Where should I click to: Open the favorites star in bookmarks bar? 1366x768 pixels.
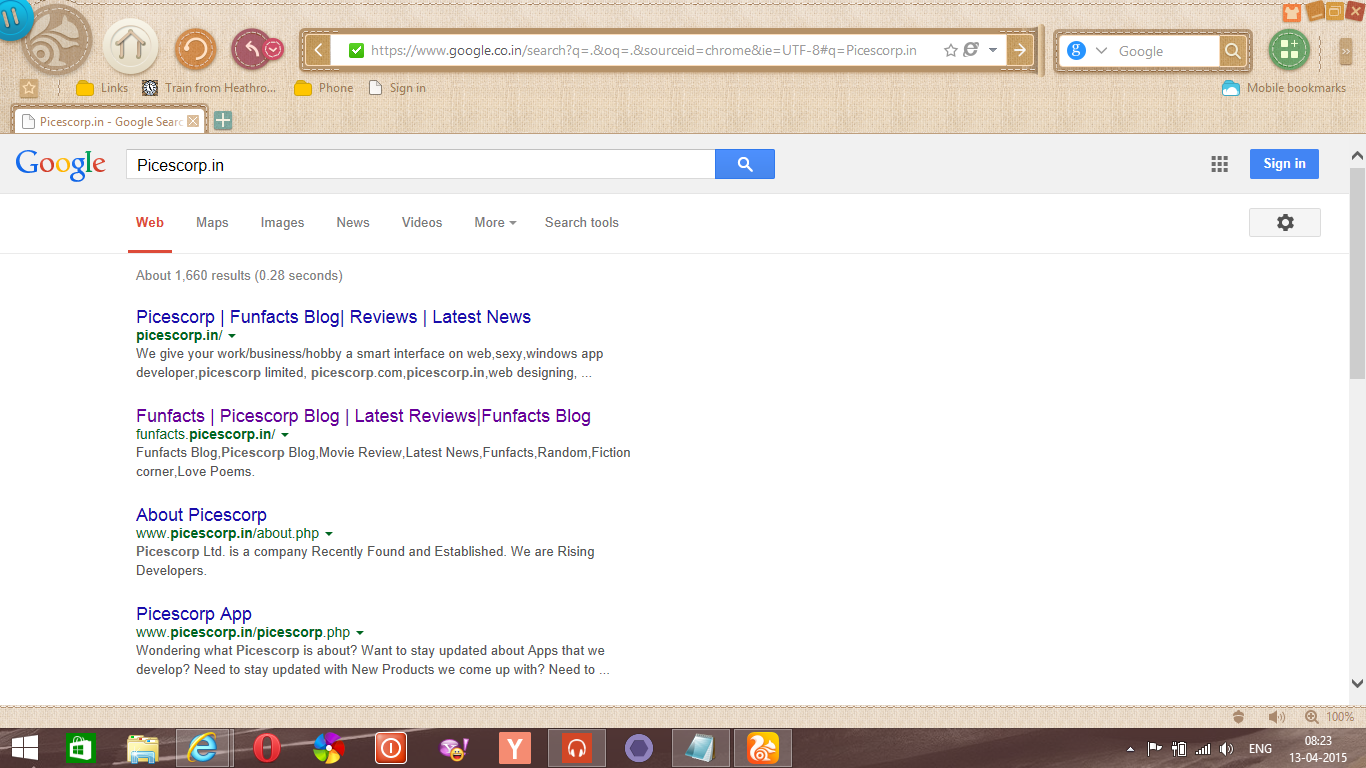click(29, 88)
